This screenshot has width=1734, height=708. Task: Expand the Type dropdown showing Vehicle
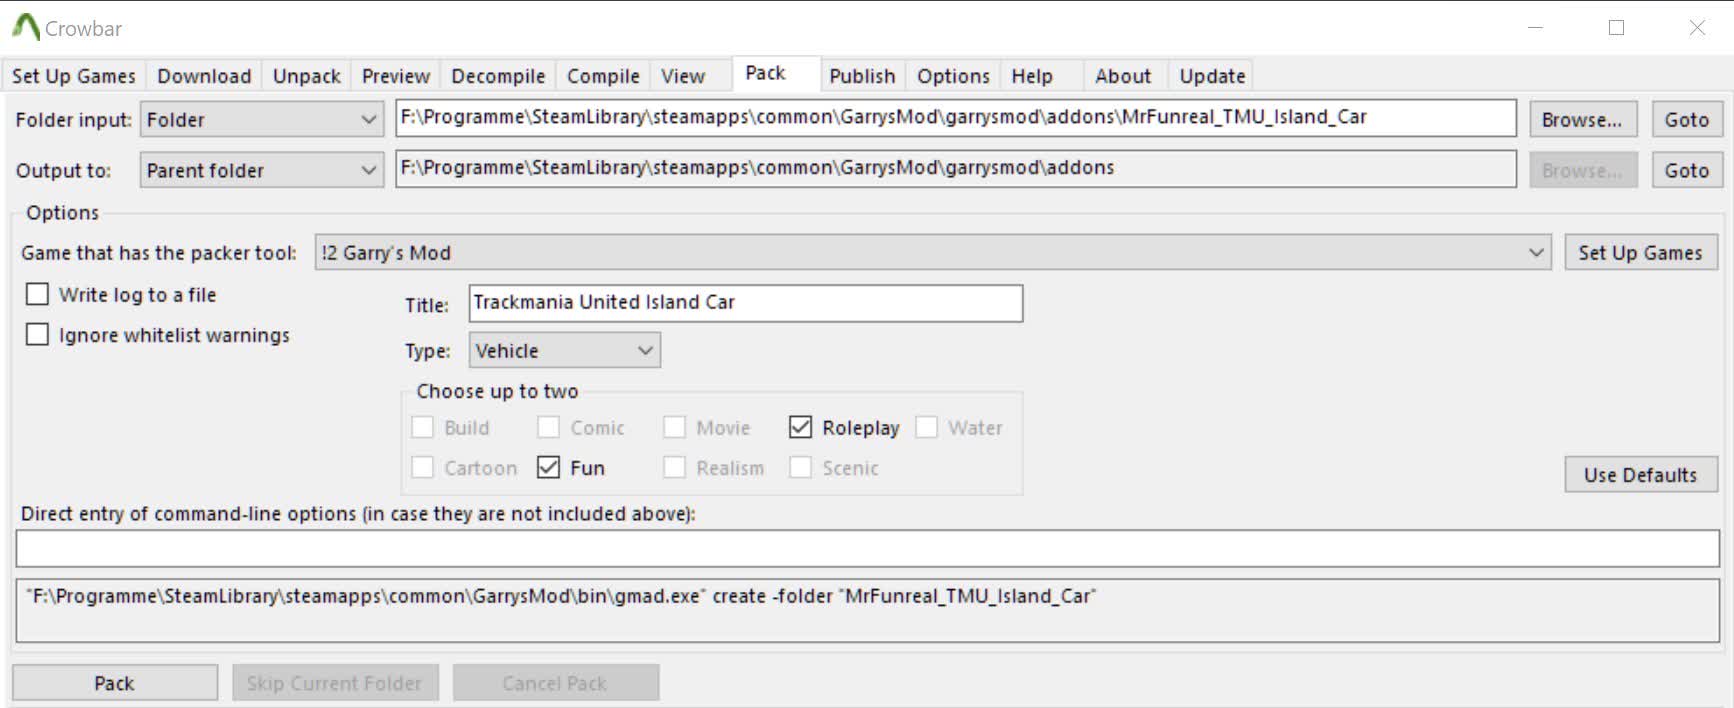pyautogui.click(x=564, y=350)
